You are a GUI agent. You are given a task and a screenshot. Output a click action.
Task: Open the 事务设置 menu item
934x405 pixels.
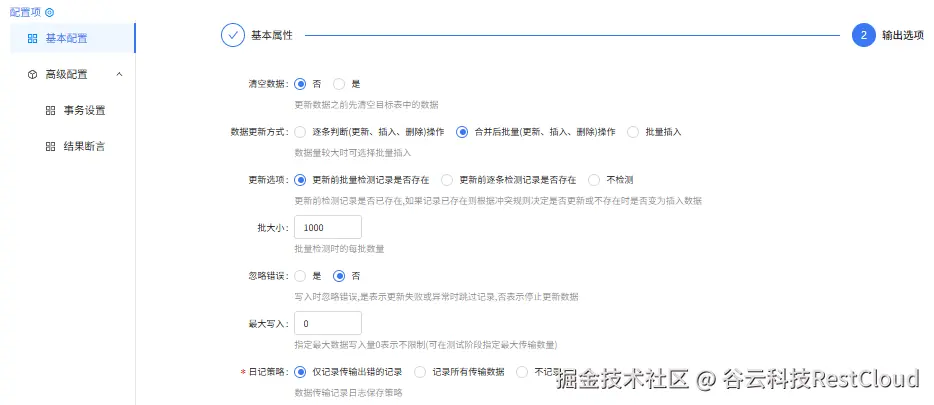[73, 111]
